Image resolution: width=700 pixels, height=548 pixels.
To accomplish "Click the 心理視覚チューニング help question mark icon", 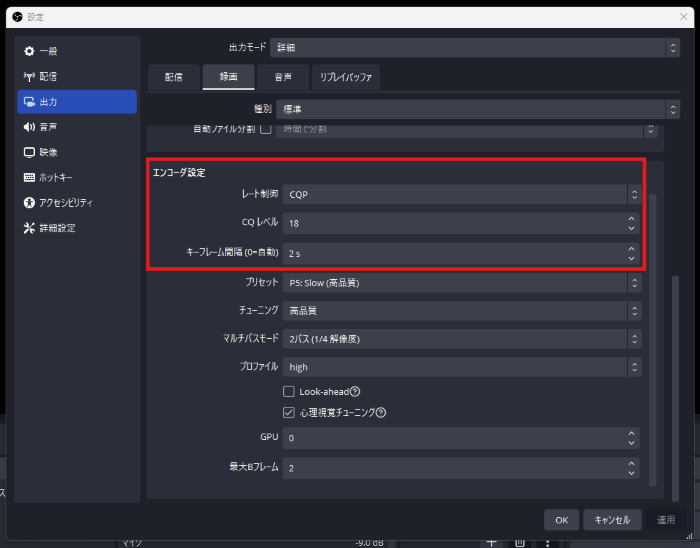I will pyautogui.click(x=381, y=413).
